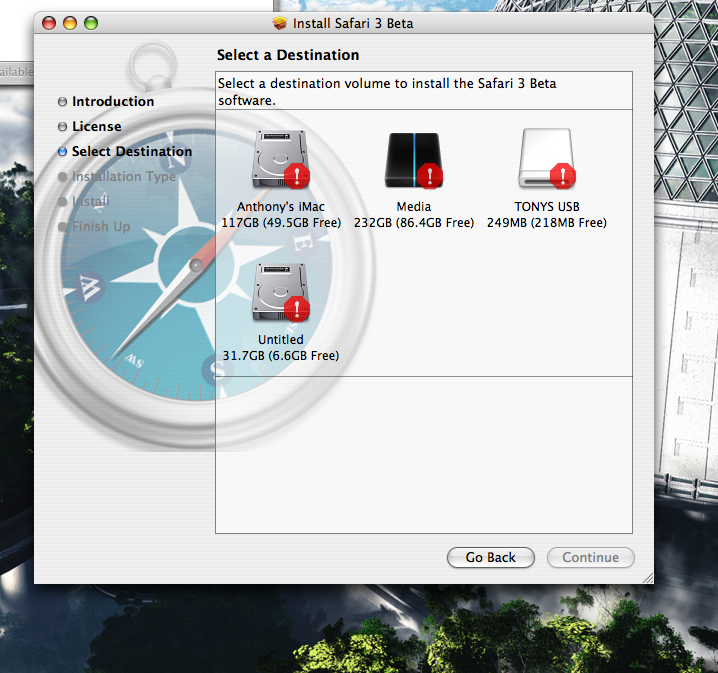
Task: Click the installer package icon in title bar
Action: coord(280,23)
